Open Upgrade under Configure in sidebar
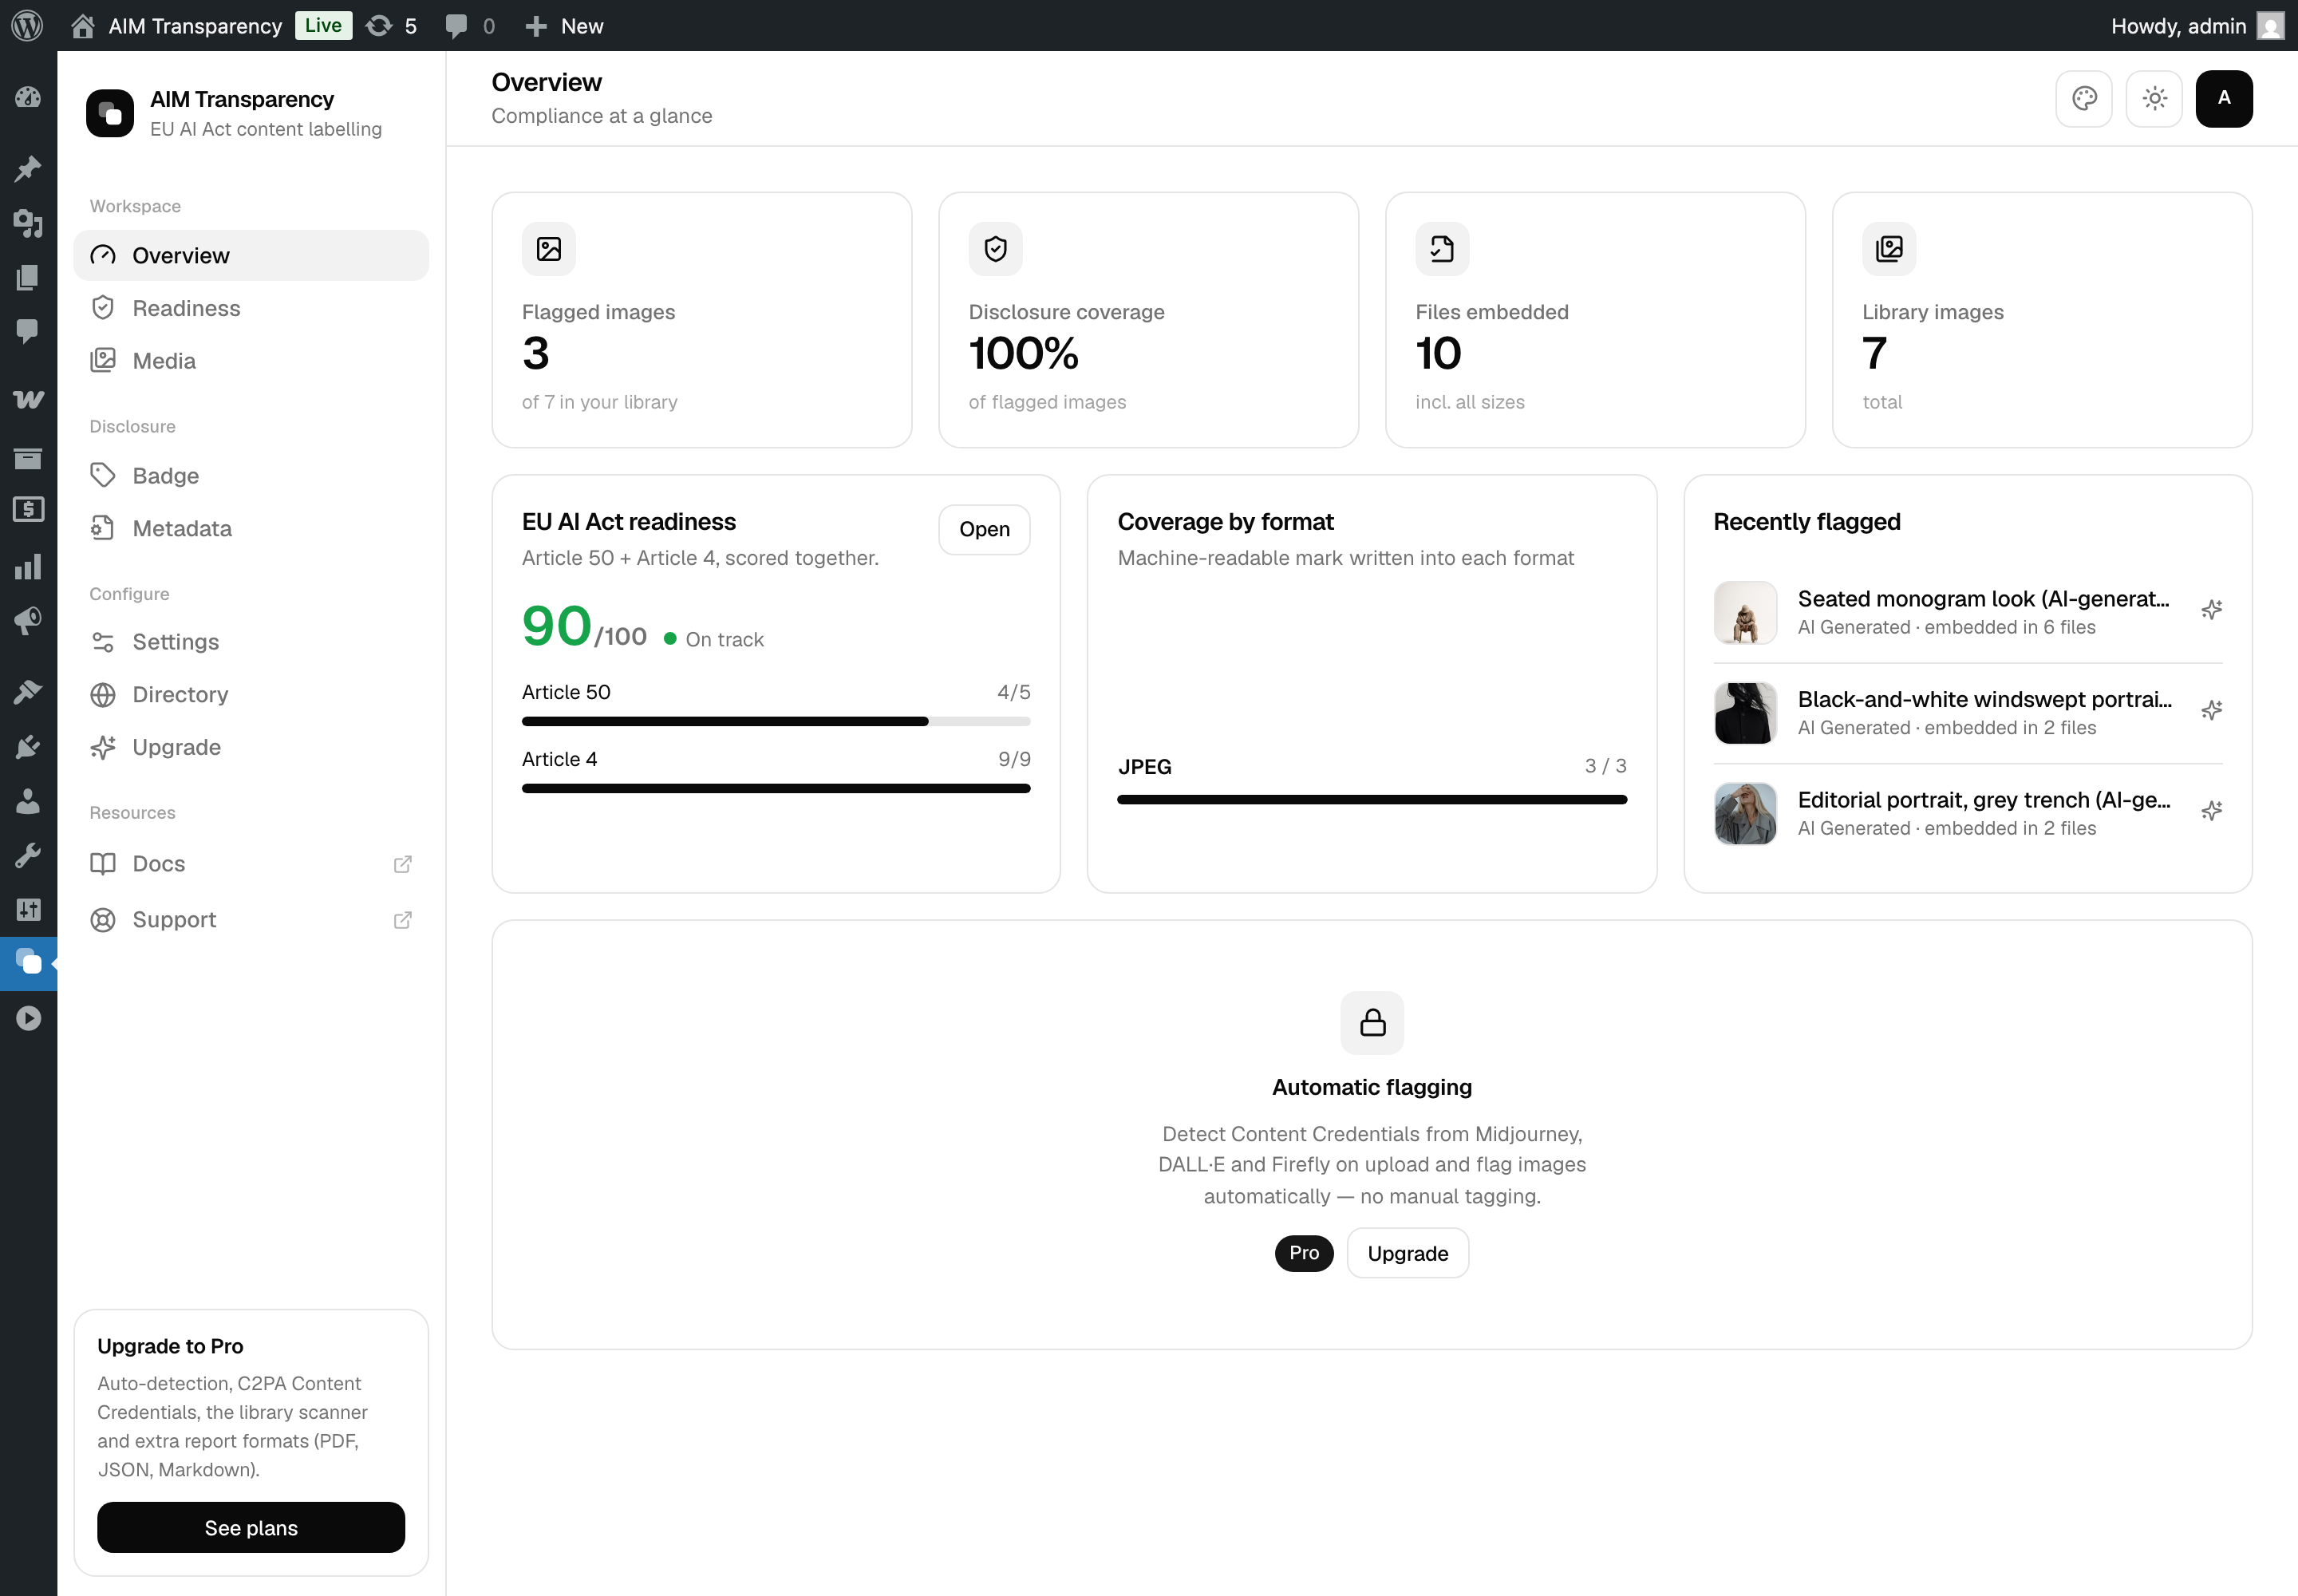This screenshot has width=2298, height=1596. pyautogui.click(x=251, y=747)
